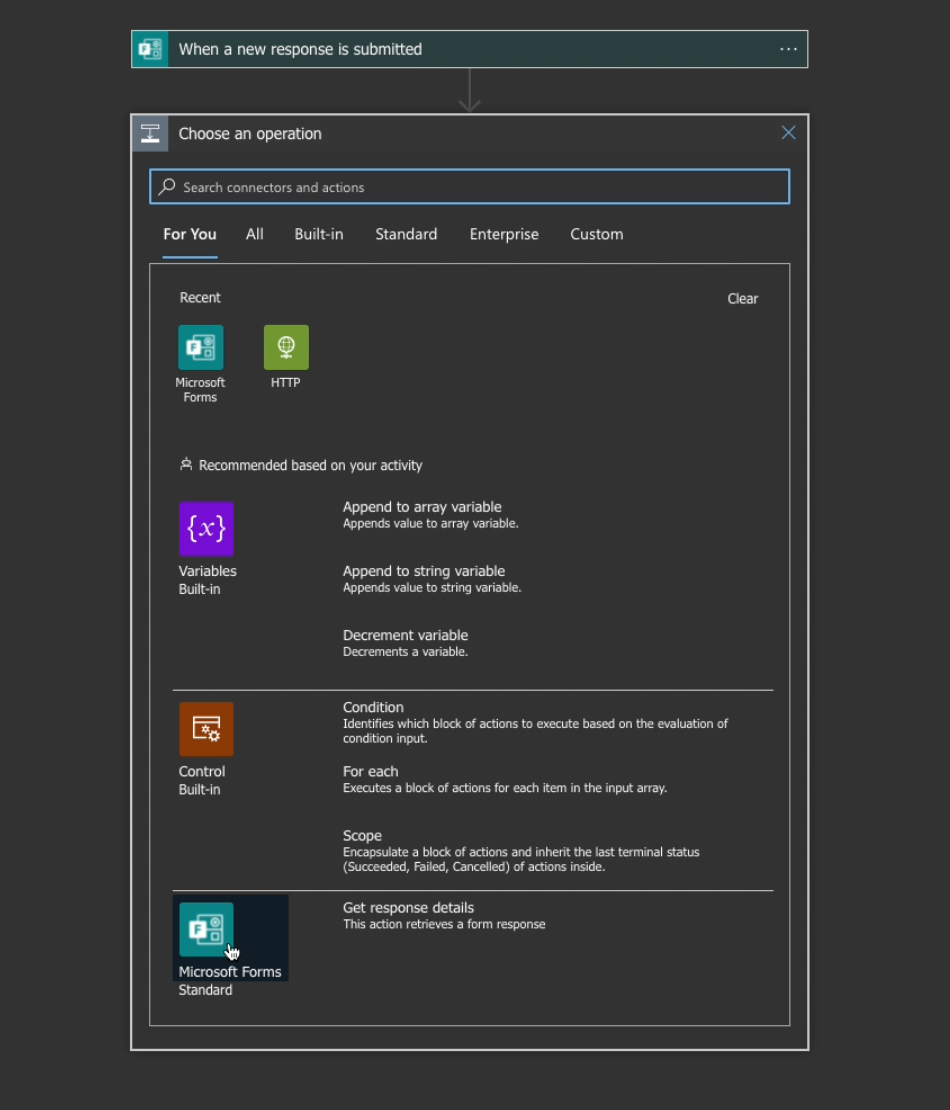
Task: Open the trigger's three-dot options menu
Action: point(788,49)
